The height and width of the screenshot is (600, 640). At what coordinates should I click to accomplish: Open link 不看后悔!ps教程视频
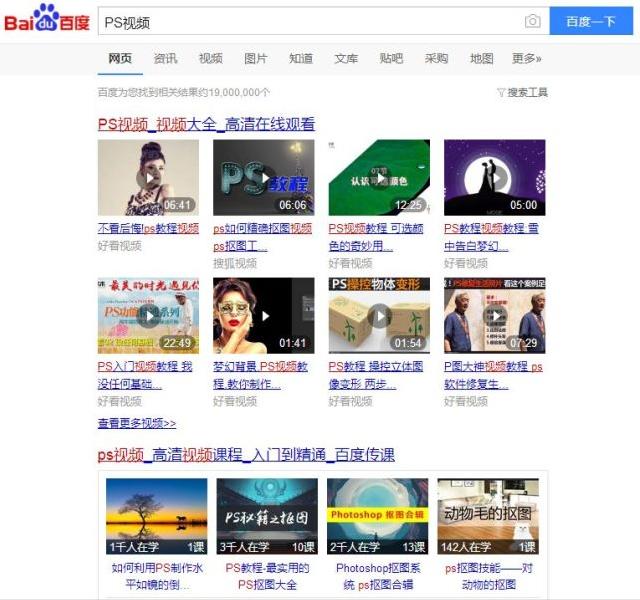pyautogui.click(x=148, y=228)
